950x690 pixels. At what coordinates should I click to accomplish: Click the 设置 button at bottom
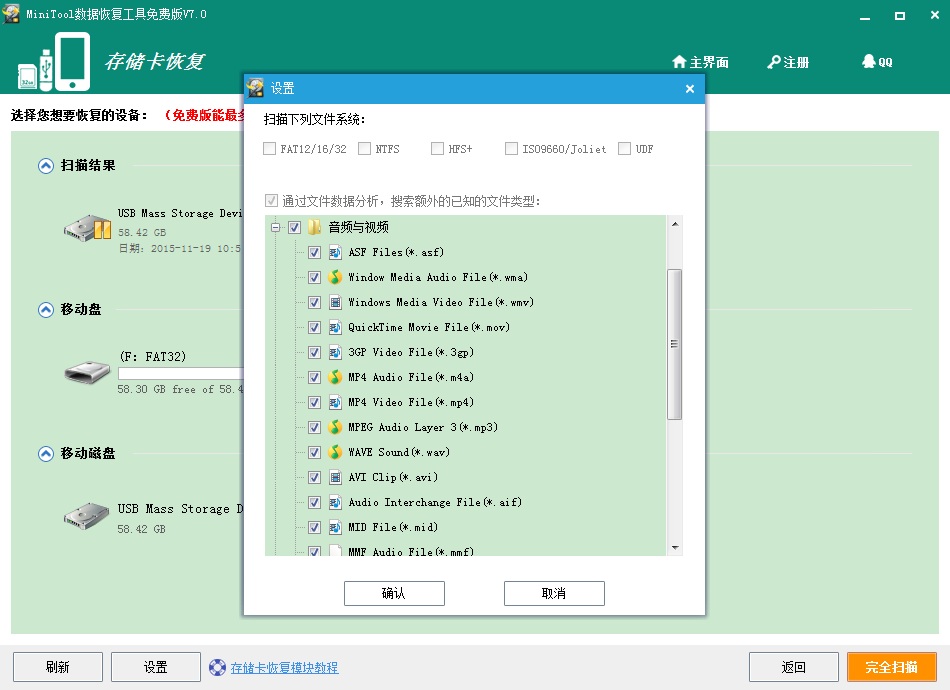pos(156,667)
